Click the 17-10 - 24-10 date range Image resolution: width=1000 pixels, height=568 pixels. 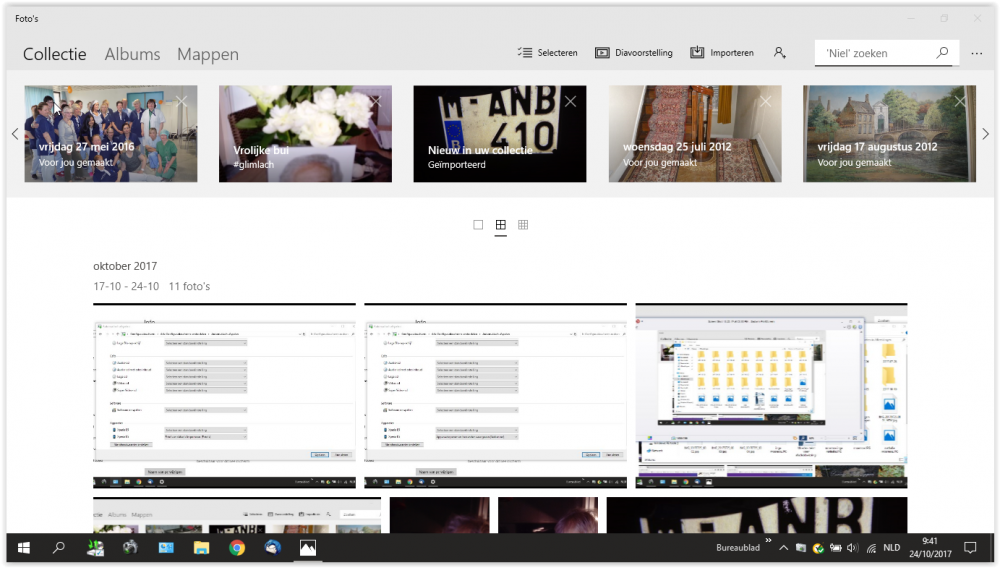tap(126, 286)
